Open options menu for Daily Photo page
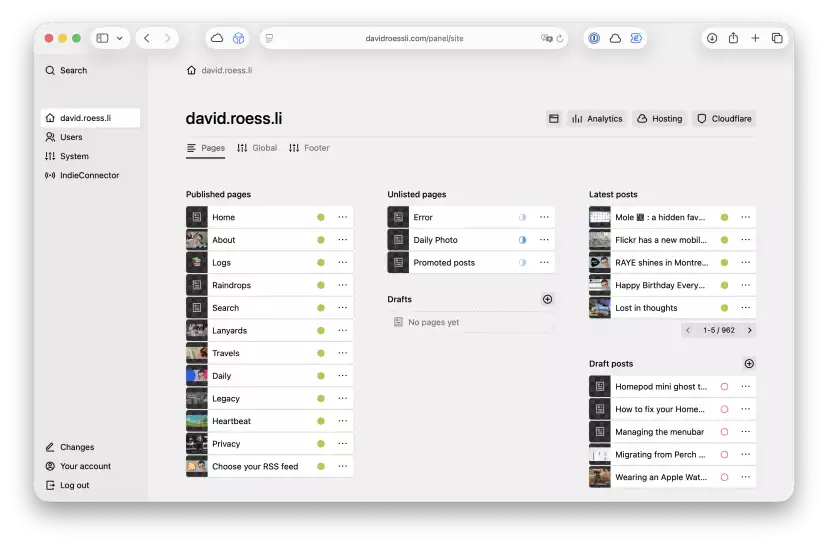This screenshot has width=828, height=546. point(544,240)
